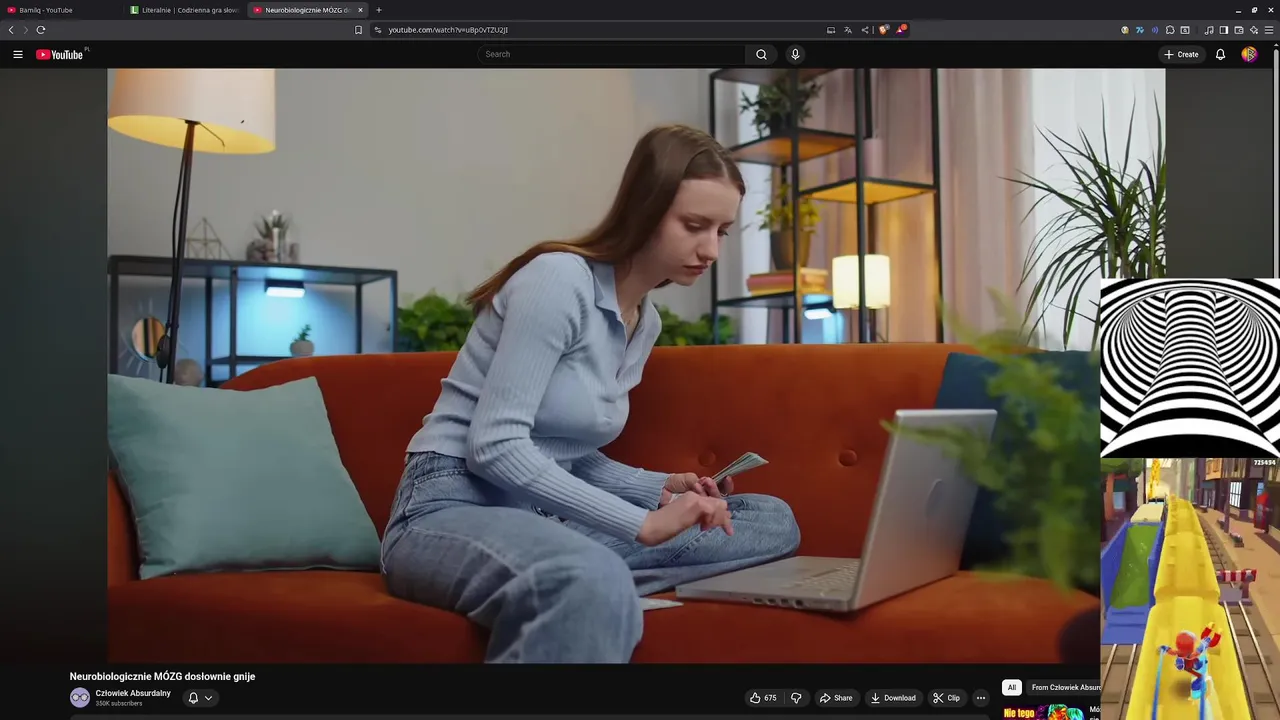Reload the page with the refresh icon
1280x720 pixels.
[x=41, y=30]
